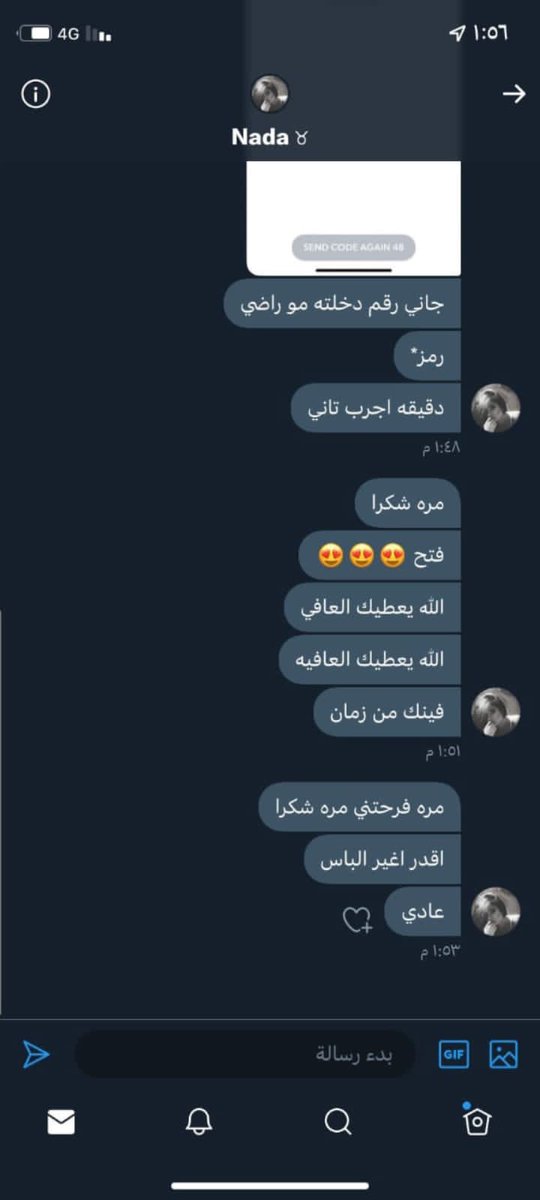Open Nada's profile picture in header
The image size is (540, 1200).
[x=269, y=94]
